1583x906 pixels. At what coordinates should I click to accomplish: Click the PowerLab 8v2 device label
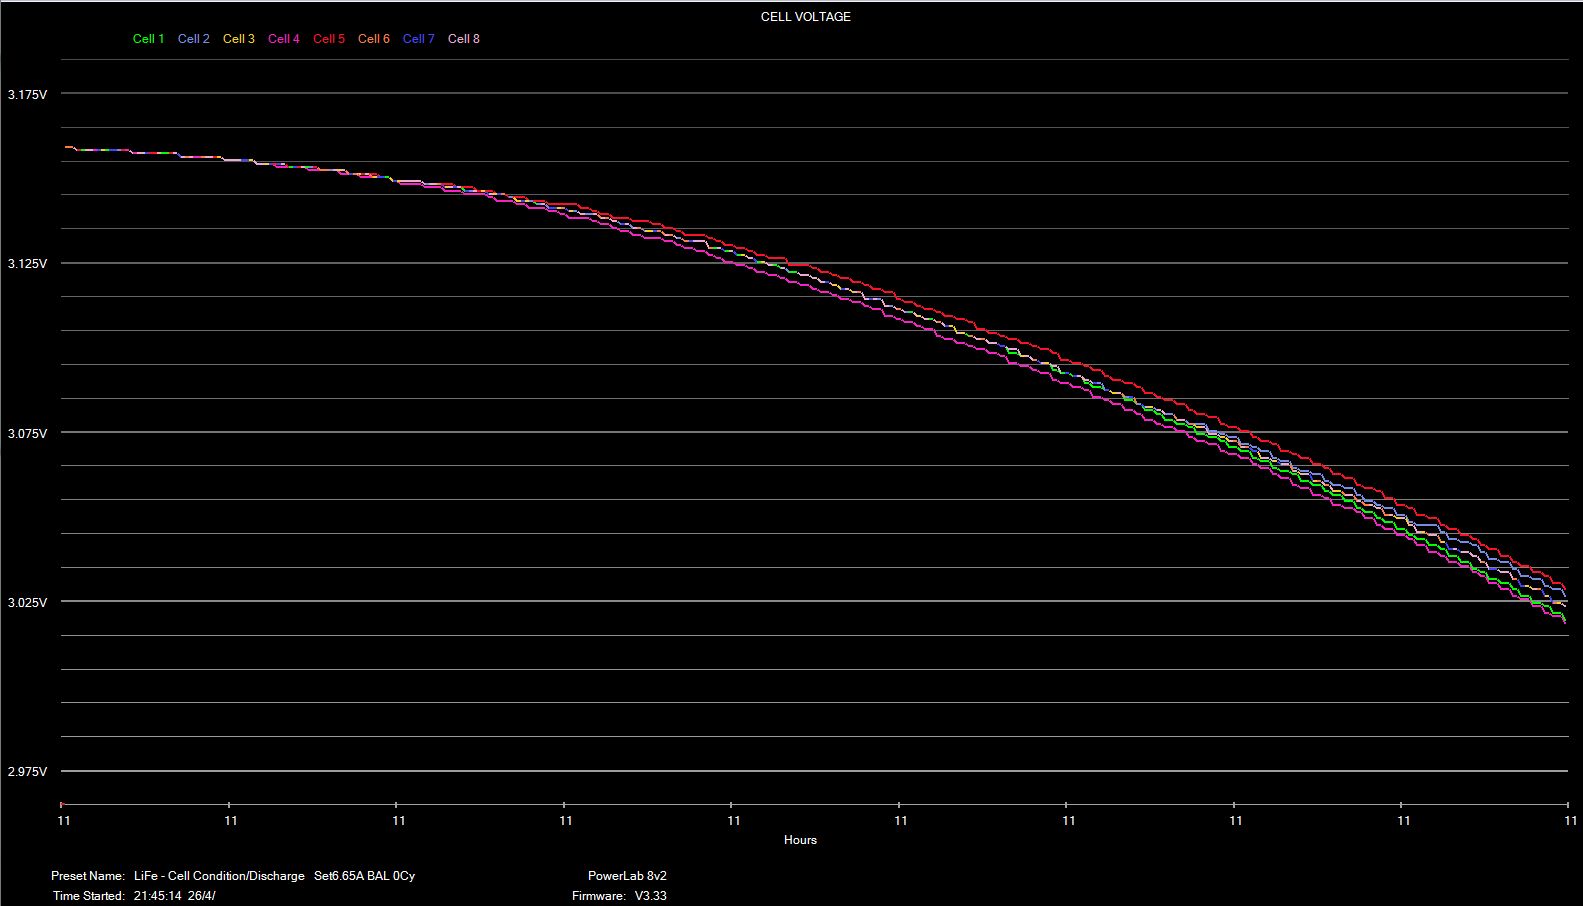pyautogui.click(x=627, y=876)
